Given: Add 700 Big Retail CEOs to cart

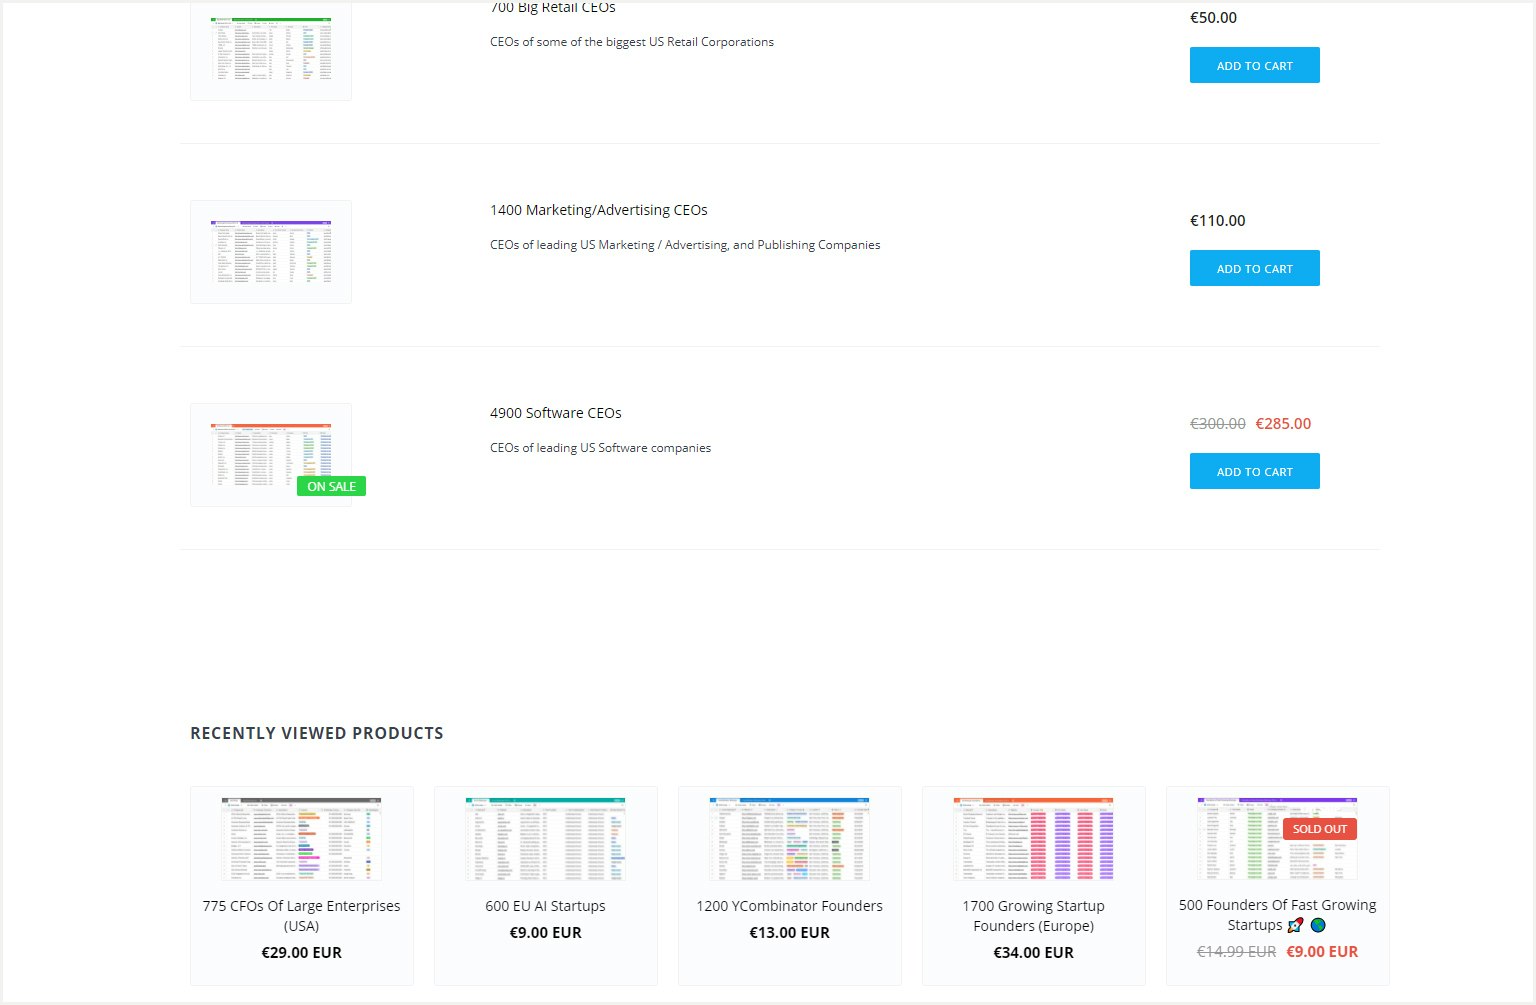Looking at the screenshot, I should pyautogui.click(x=1254, y=64).
